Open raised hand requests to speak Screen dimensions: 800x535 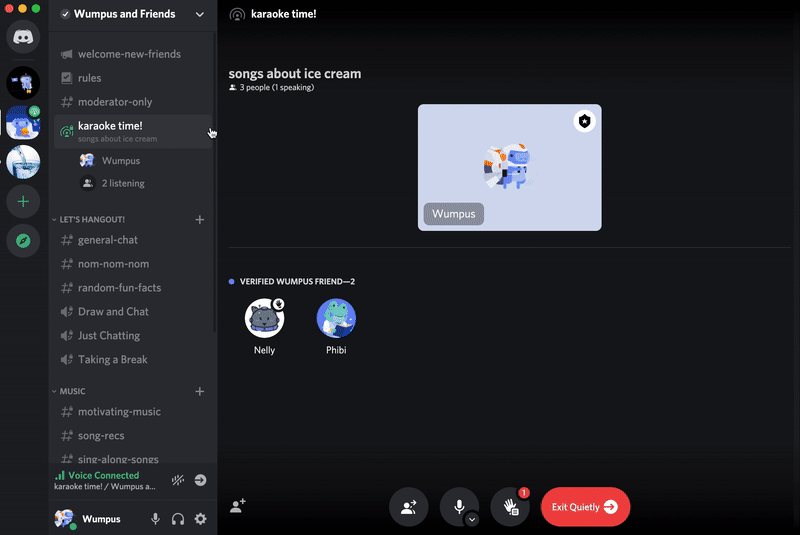[x=510, y=507]
